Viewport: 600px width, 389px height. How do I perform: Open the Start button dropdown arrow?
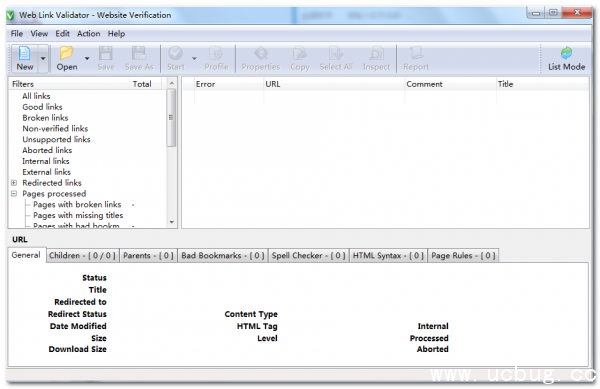(x=194, y=59)
